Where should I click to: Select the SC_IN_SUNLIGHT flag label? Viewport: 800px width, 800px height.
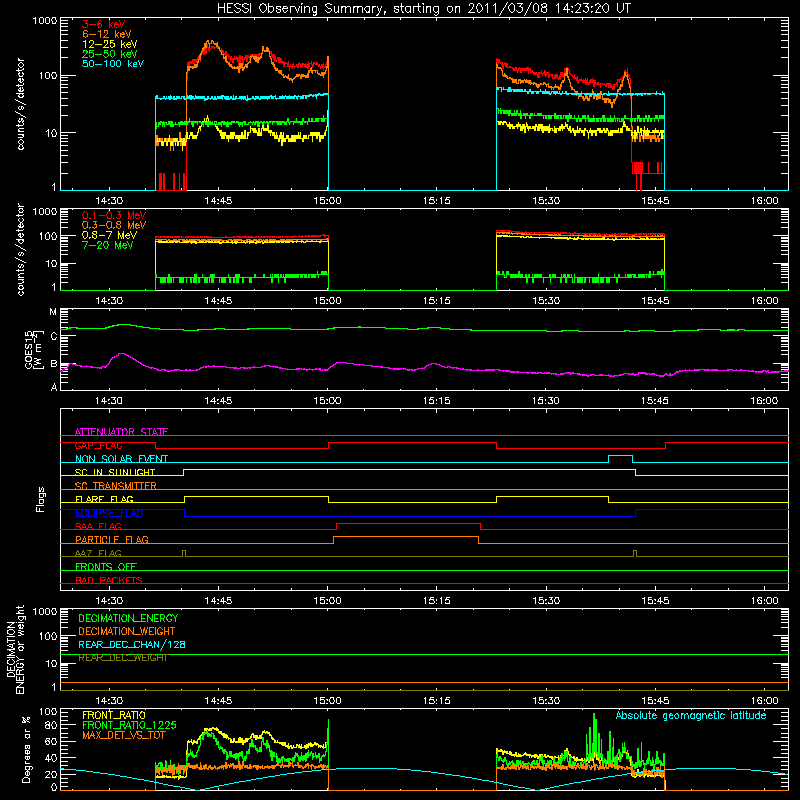click(115, 472)
